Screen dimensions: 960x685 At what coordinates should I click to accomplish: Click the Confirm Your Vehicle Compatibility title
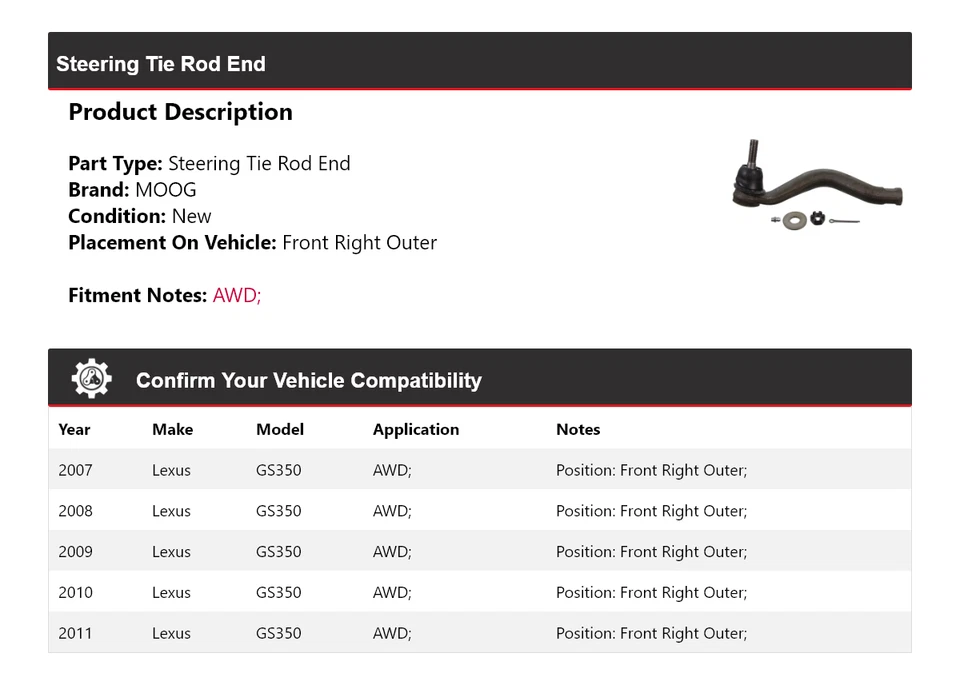[x=308, y=380]
